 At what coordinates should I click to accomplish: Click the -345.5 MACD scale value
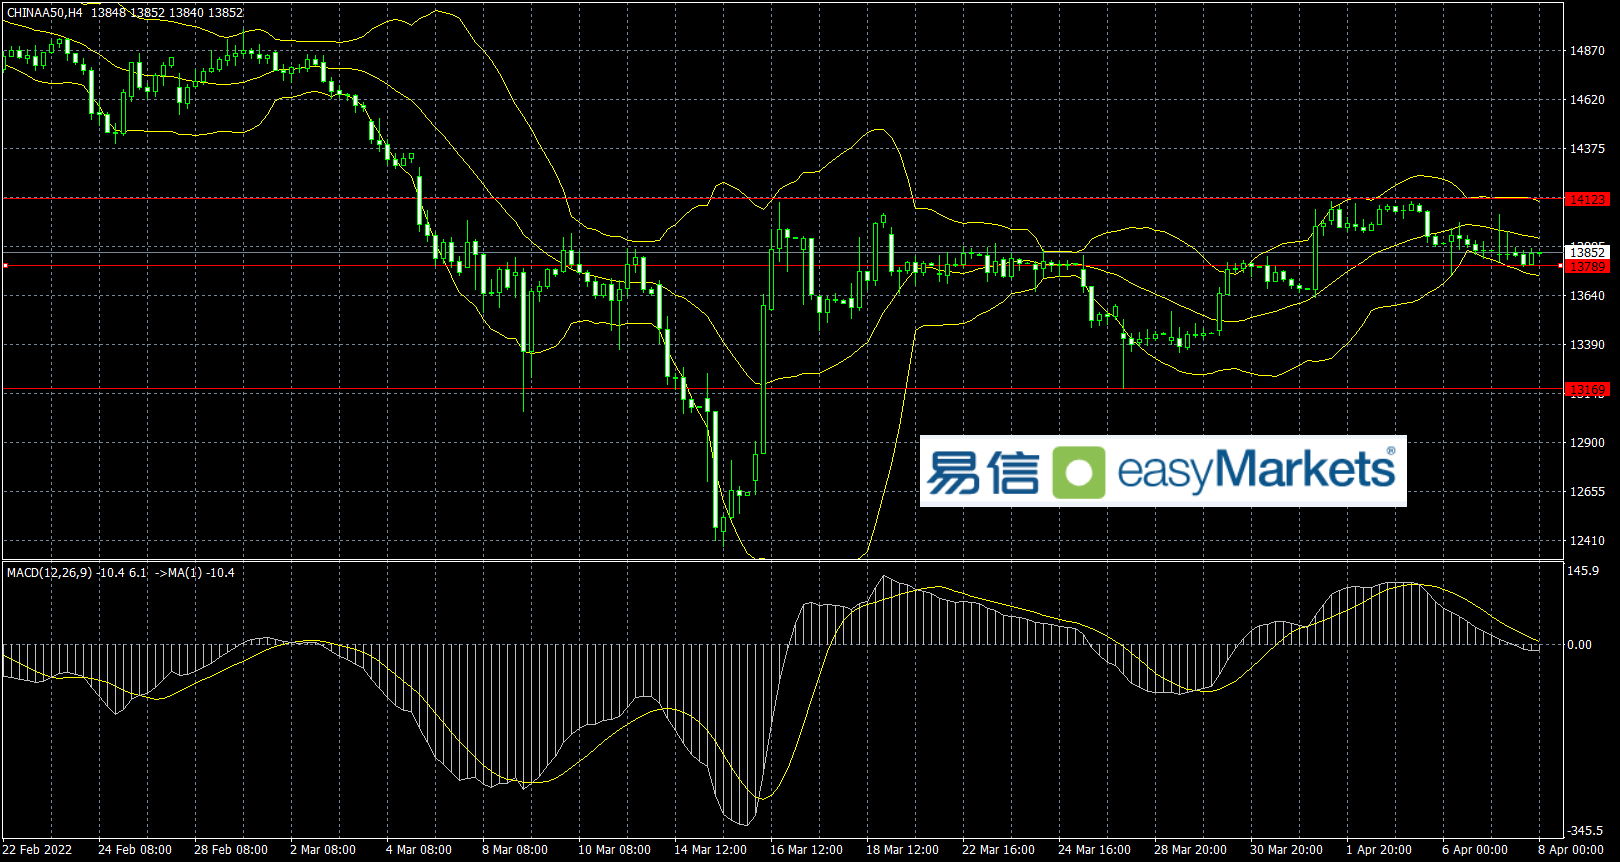pos(1585,831)
